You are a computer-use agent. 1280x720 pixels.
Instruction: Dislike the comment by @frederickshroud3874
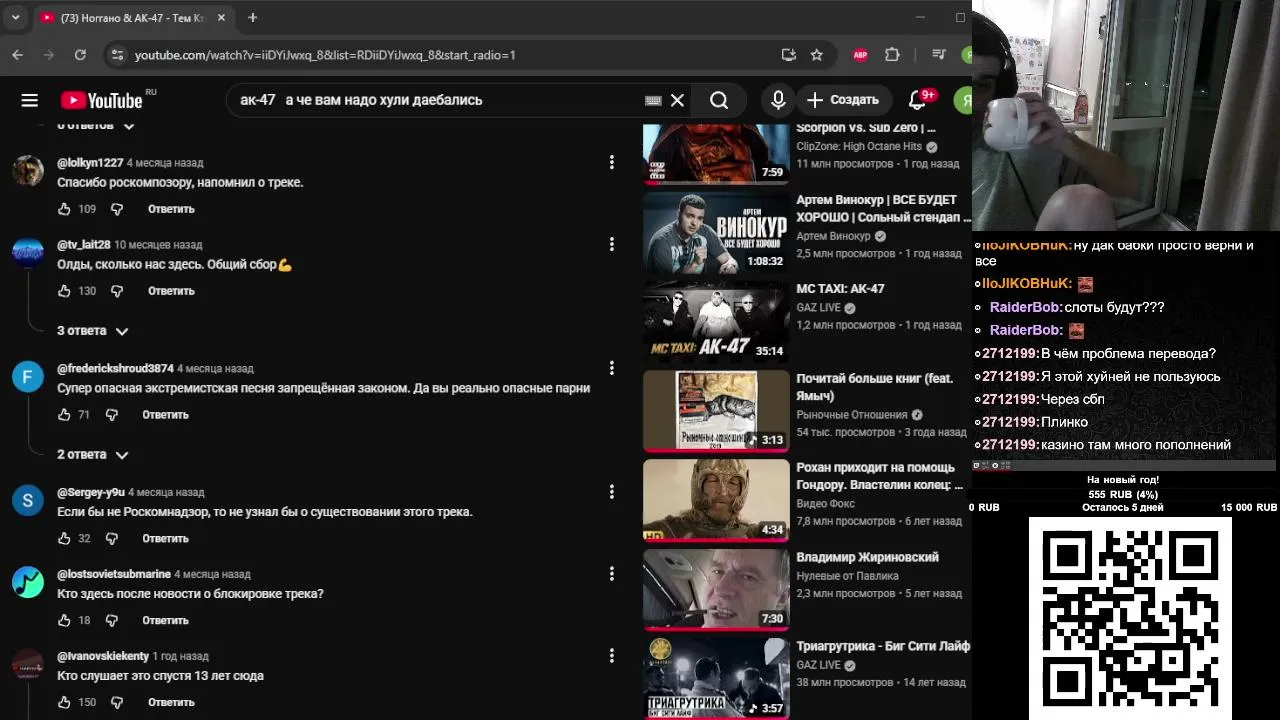coord(111,414)
